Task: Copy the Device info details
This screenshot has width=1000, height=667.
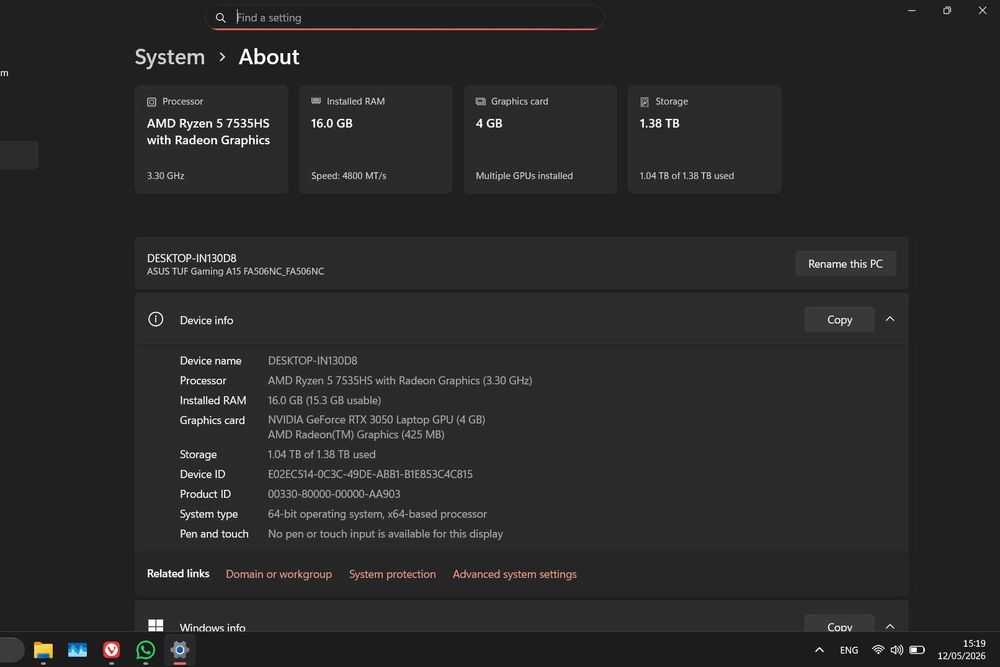Action: [x=839, y=319]
